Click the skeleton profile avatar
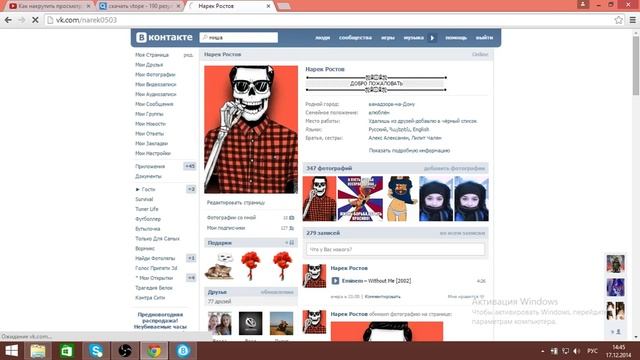 tap(251, 129)
